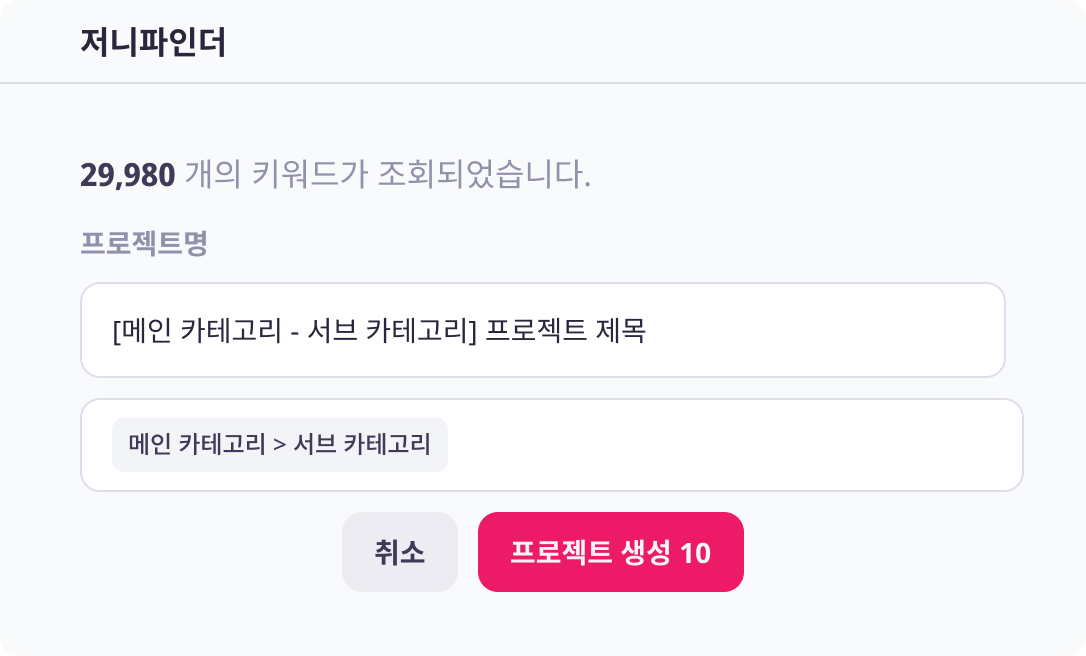Click the 29,980 keyword count number
This screenshot has height=656, width=1086.
pyautogui.click(x=127, y=175)
